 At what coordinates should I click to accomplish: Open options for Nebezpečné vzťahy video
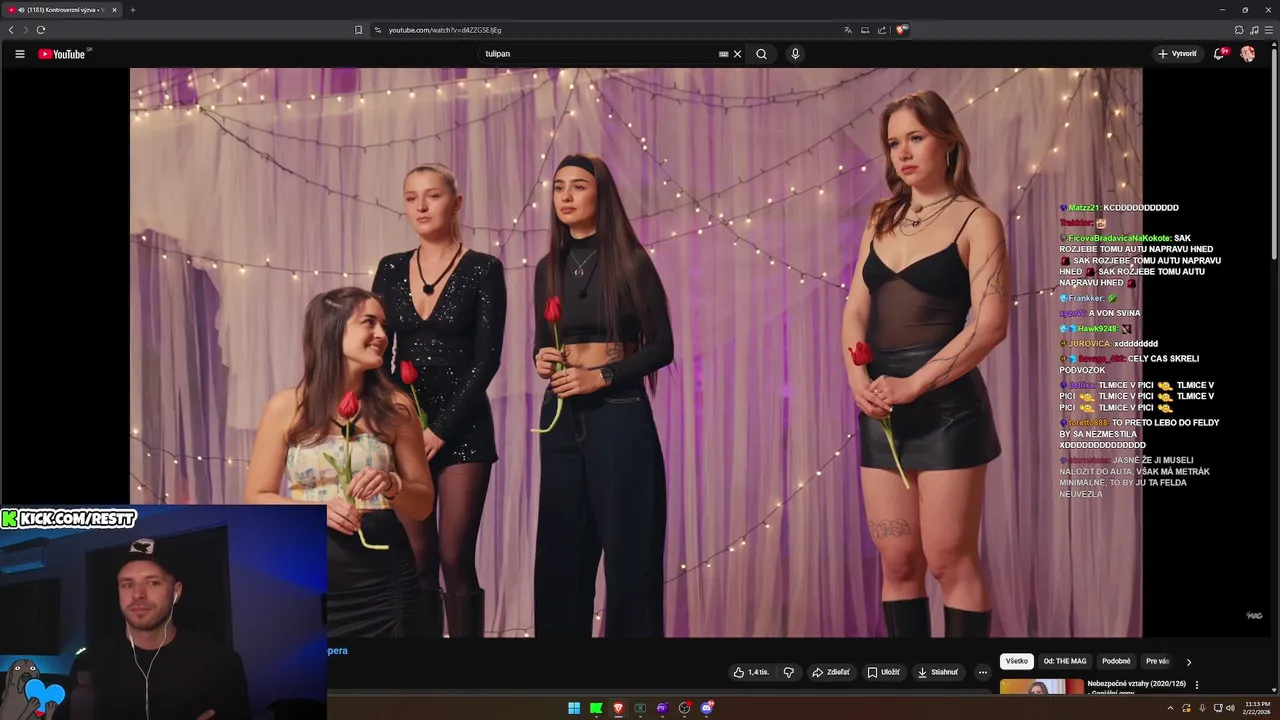click(x=1197, y=685)
